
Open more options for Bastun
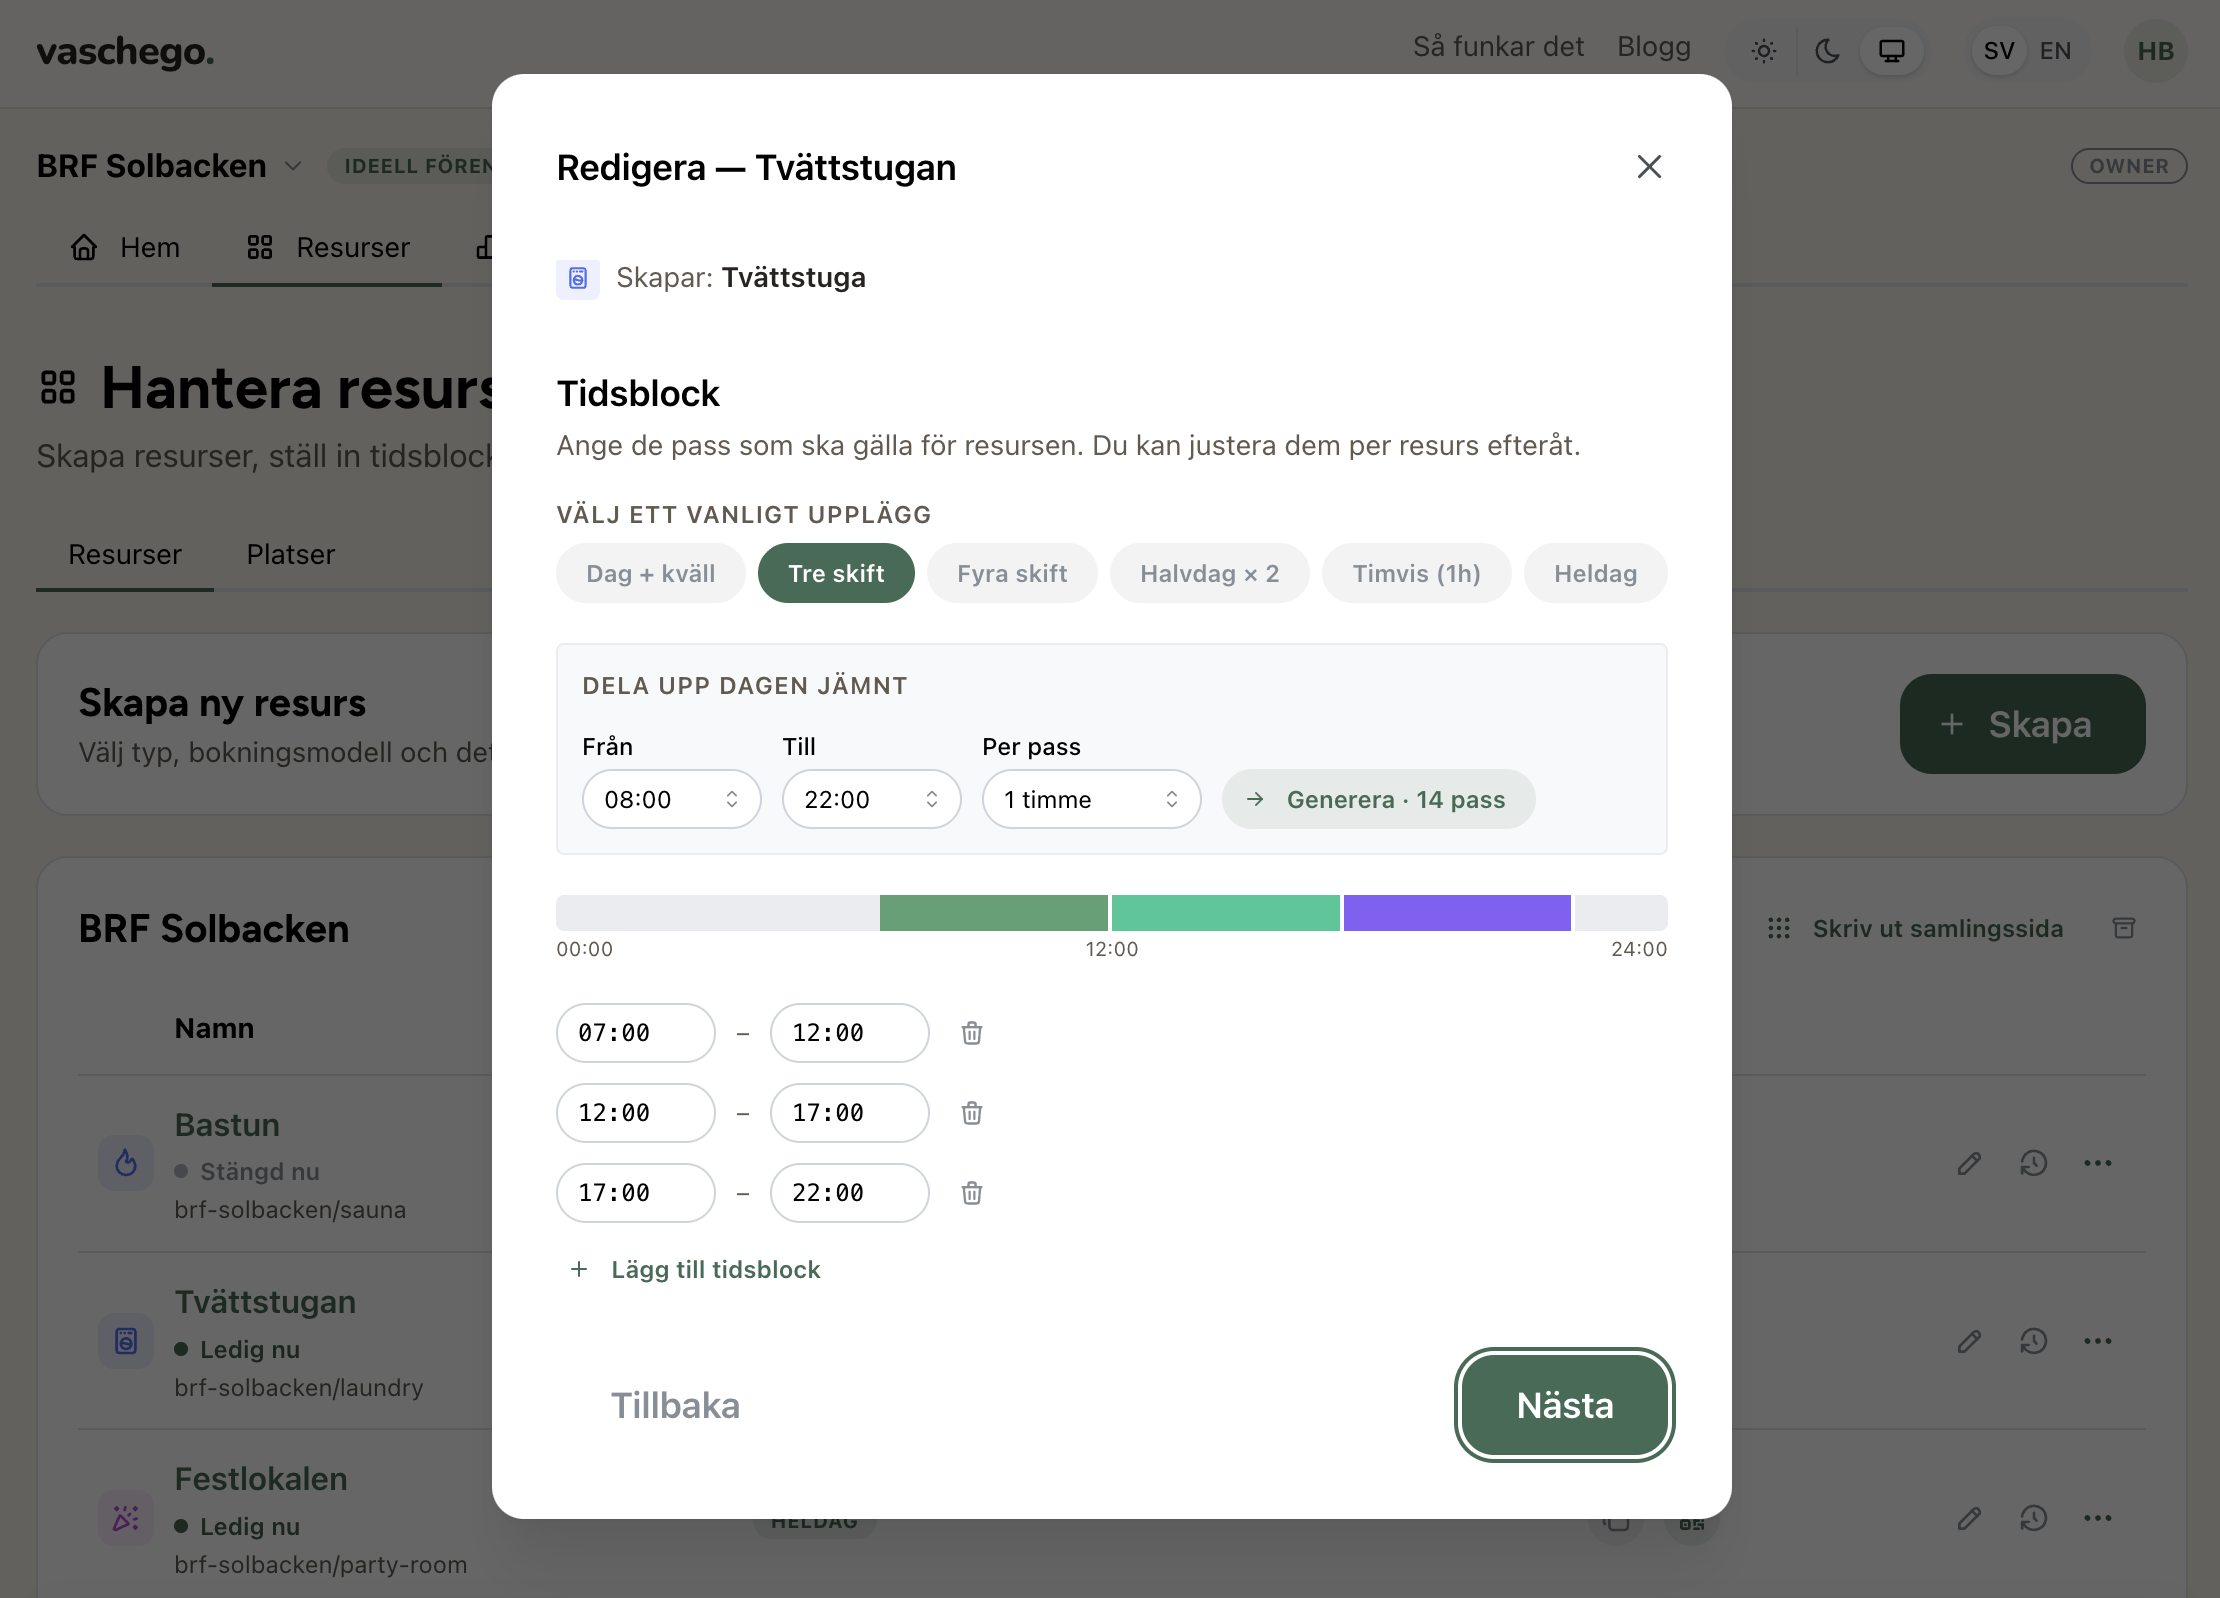coord(2097,1163)
